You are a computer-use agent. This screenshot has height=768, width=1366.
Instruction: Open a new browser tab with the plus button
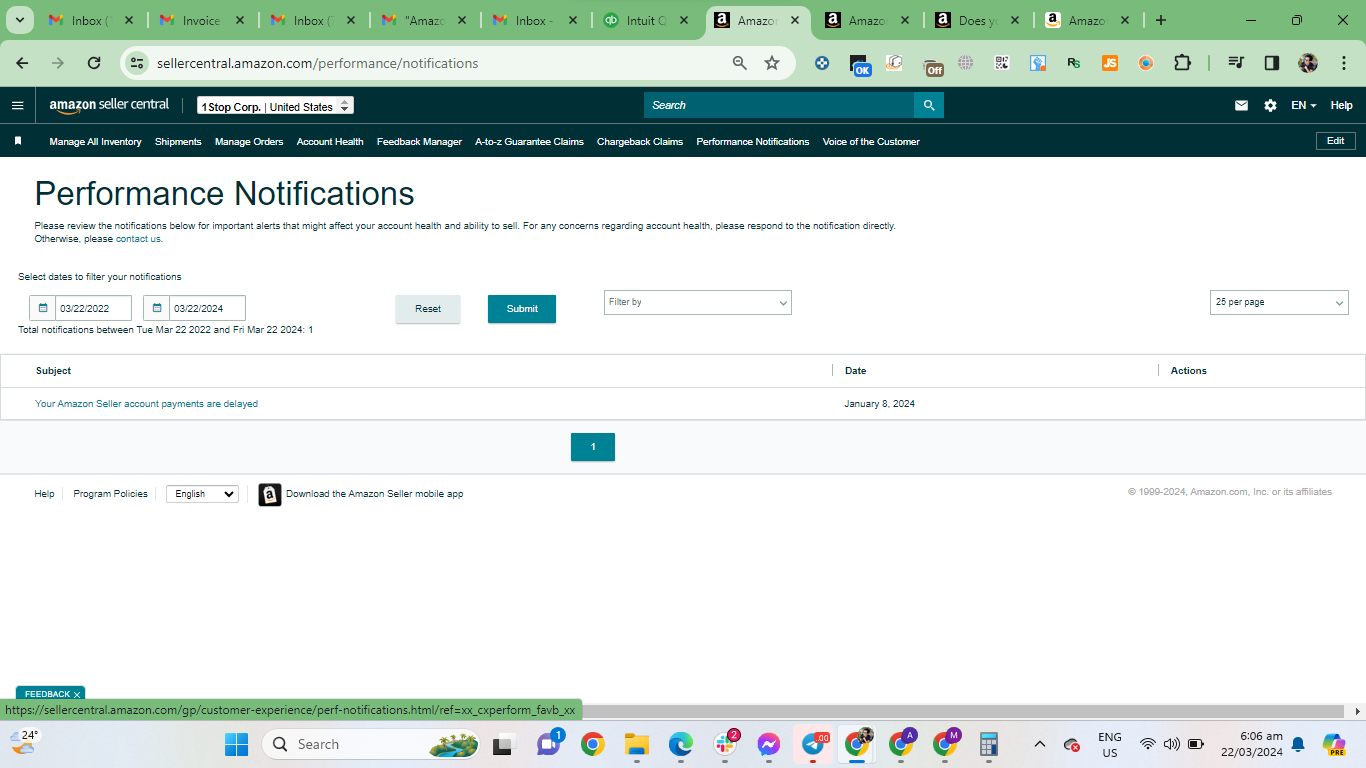coord(1160,20)
